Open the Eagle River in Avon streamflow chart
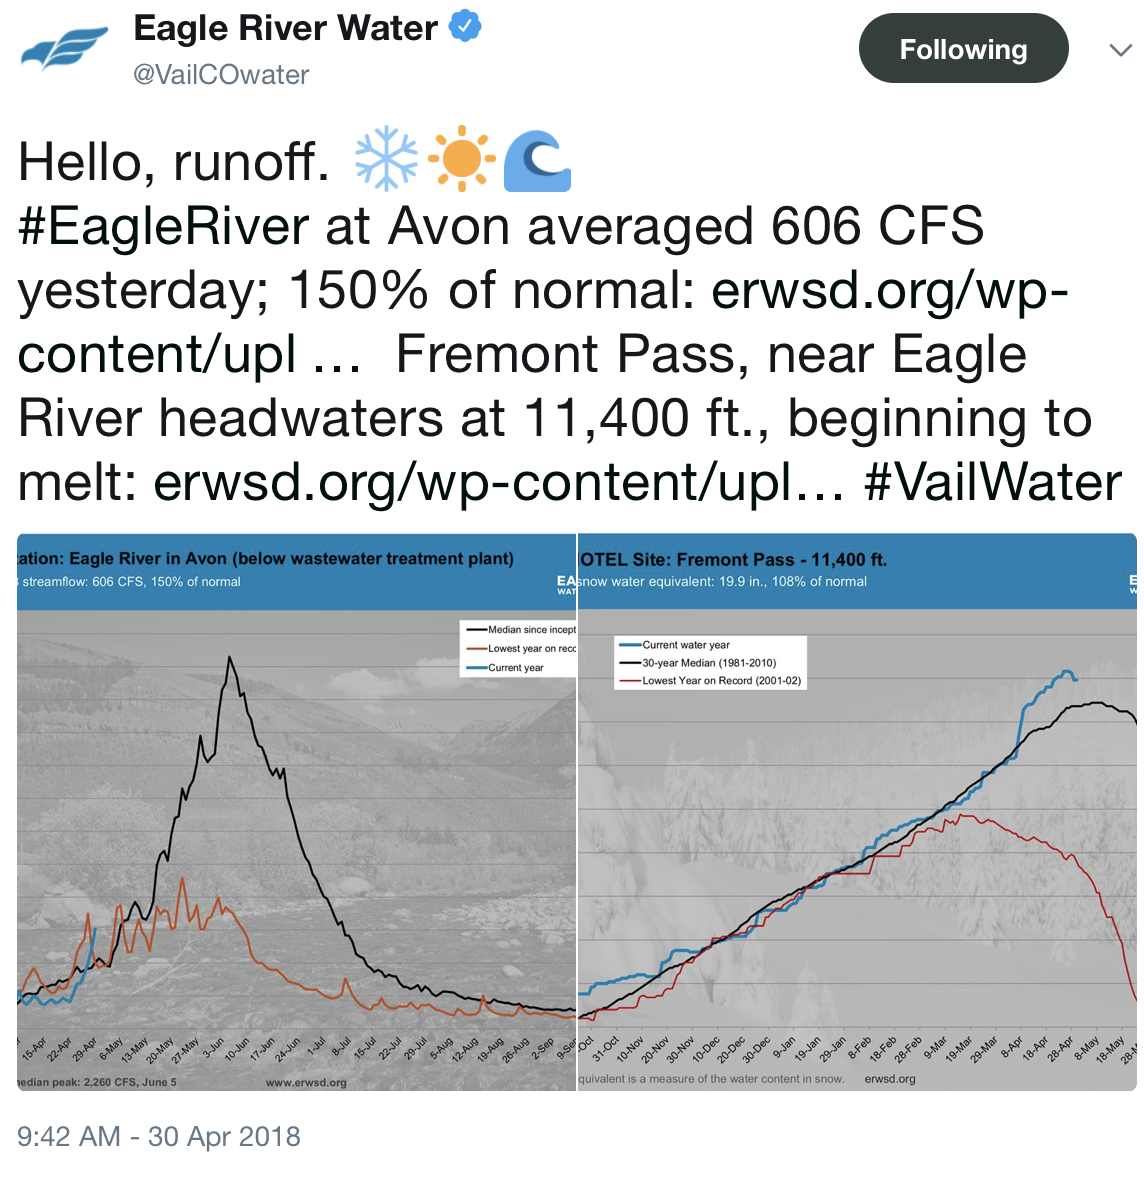The width and height of the screenshot is (1144, 1178). tap(296, 811)
